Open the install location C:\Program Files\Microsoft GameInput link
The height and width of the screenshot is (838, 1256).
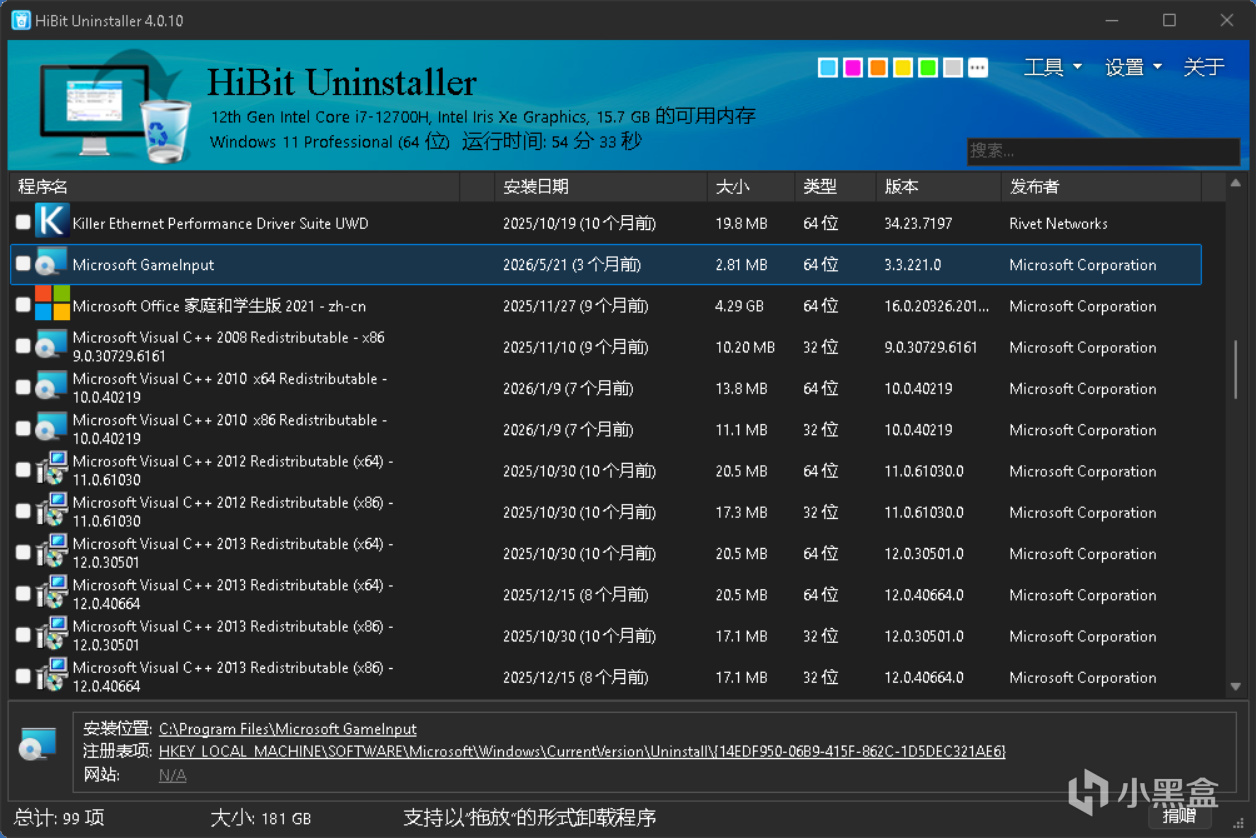click(288, 729)
